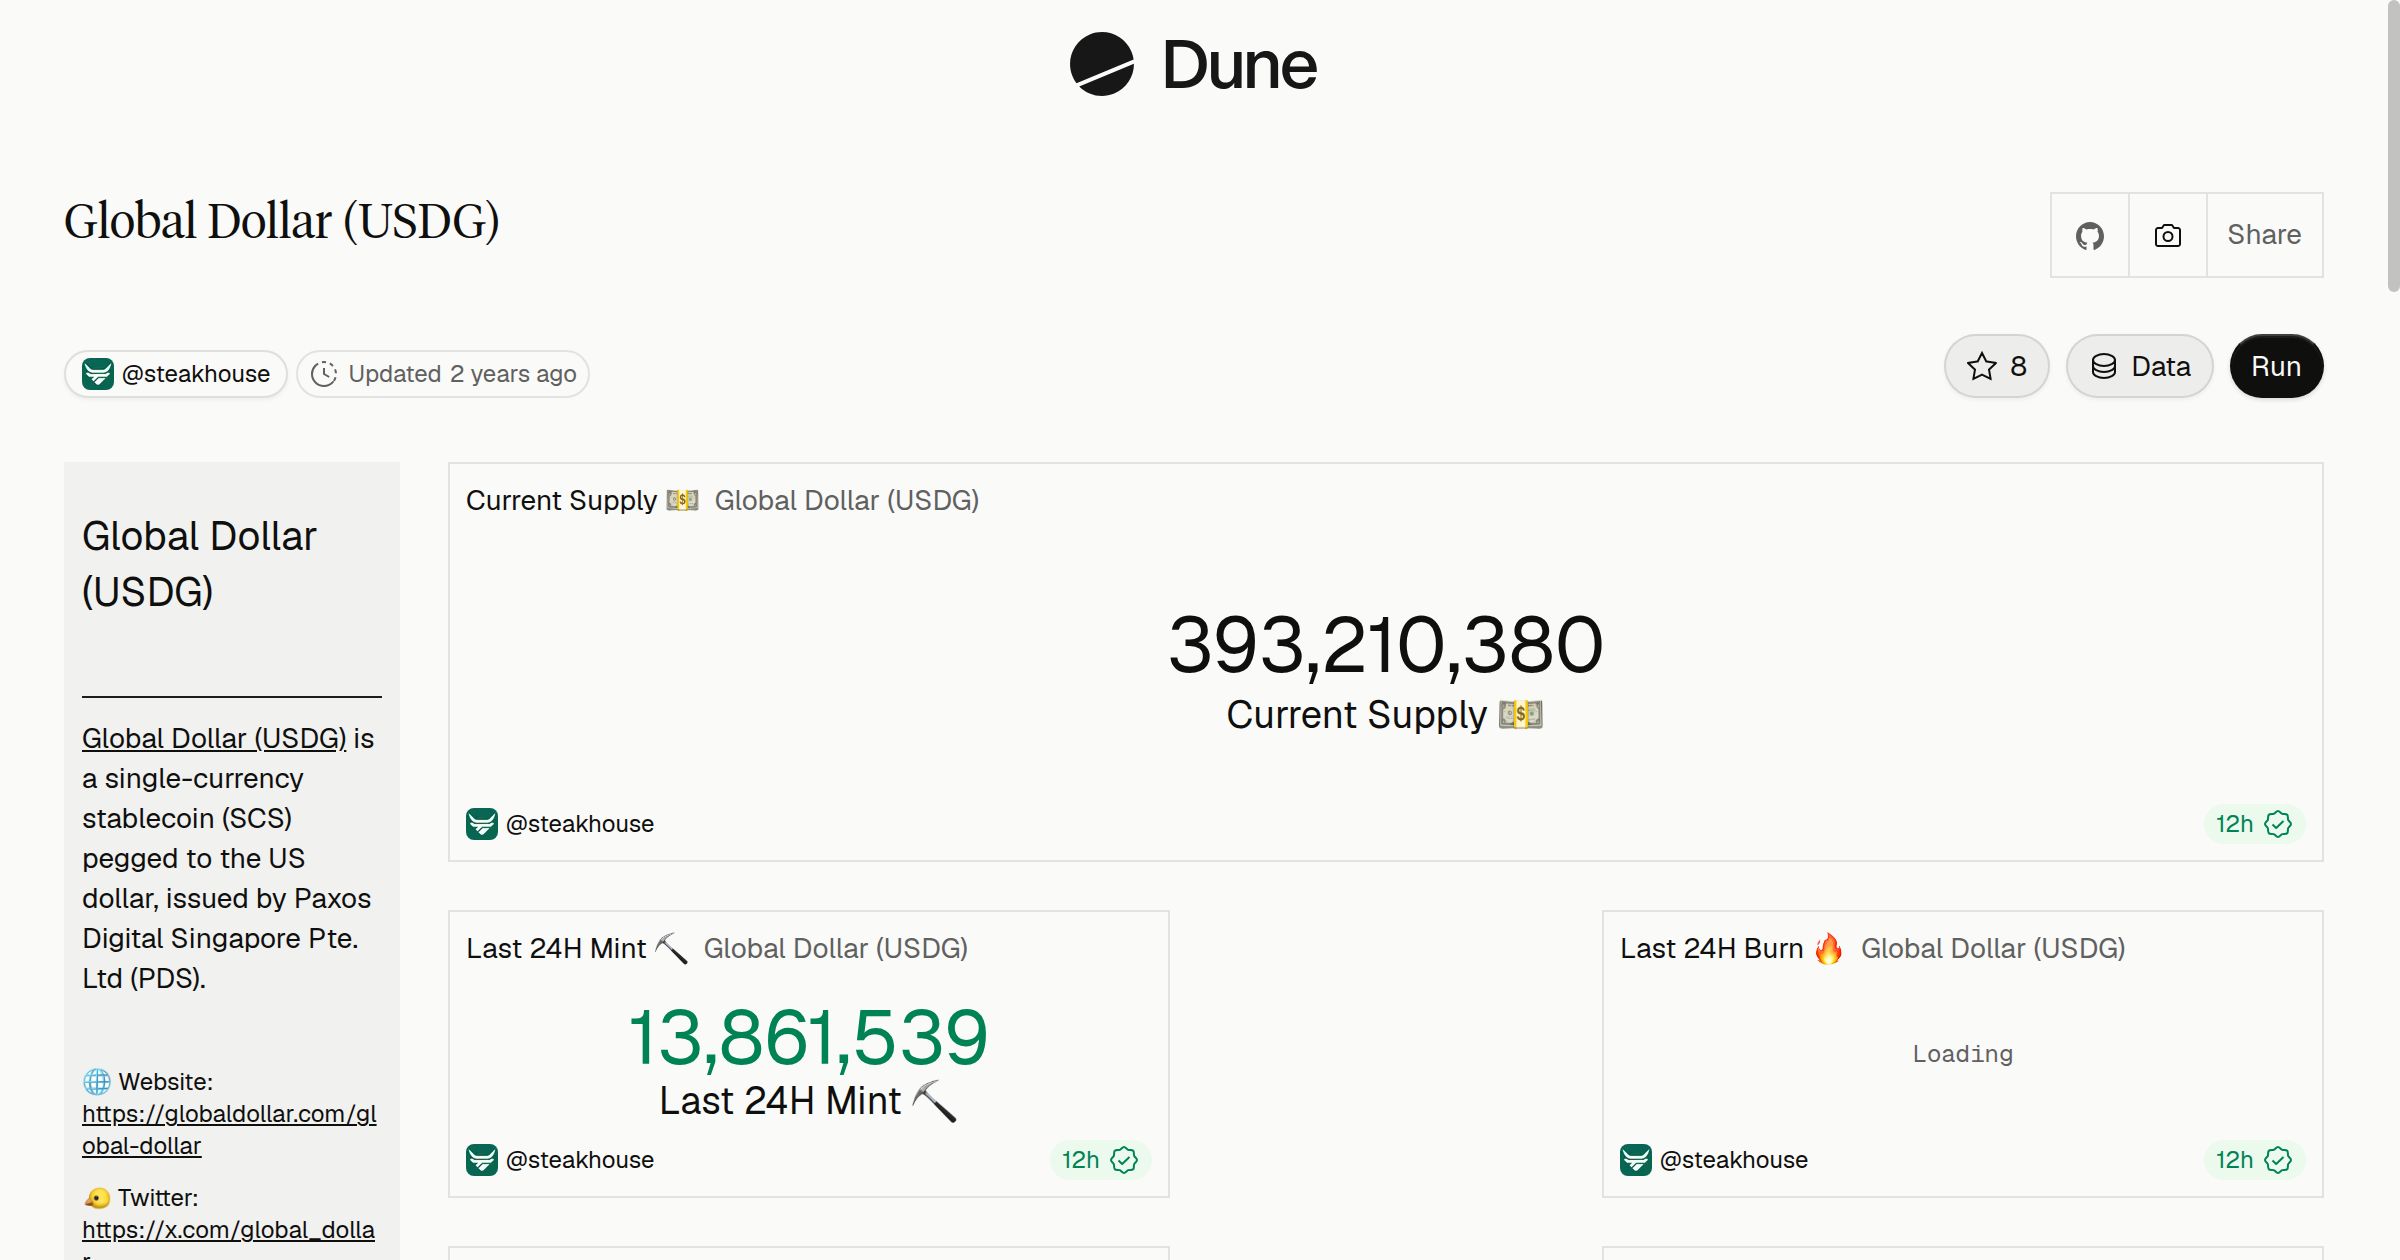Viewport: 2400px width, 1260px height.
Task: Click the 13,861,539 mint value
Action: click(x=808, y=1037)
